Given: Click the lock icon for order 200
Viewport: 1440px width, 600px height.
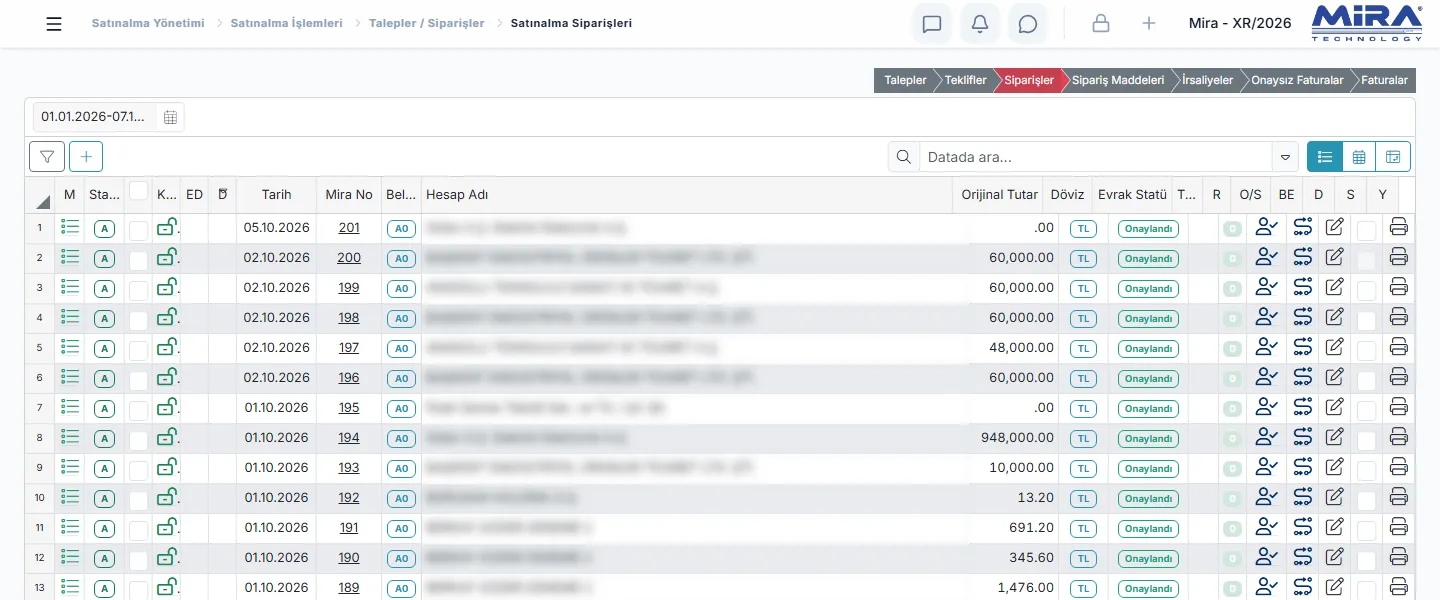Looking at the screenshot, I should (167, 257).
